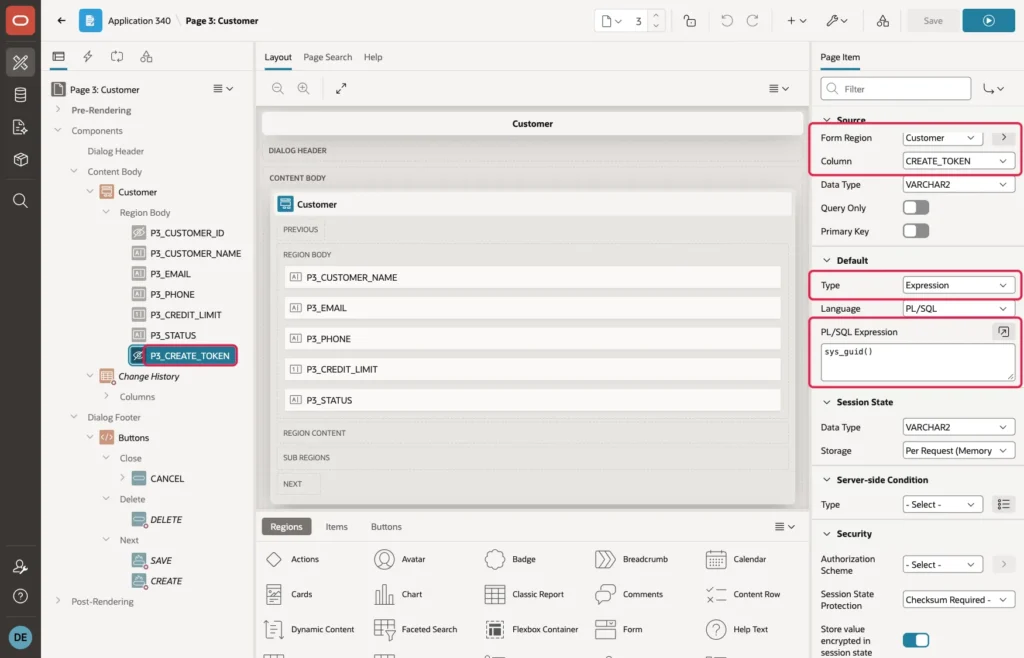Open Shared Components icon in toolbar
This screenshot has height=658, width=1024.
point(882,21)
